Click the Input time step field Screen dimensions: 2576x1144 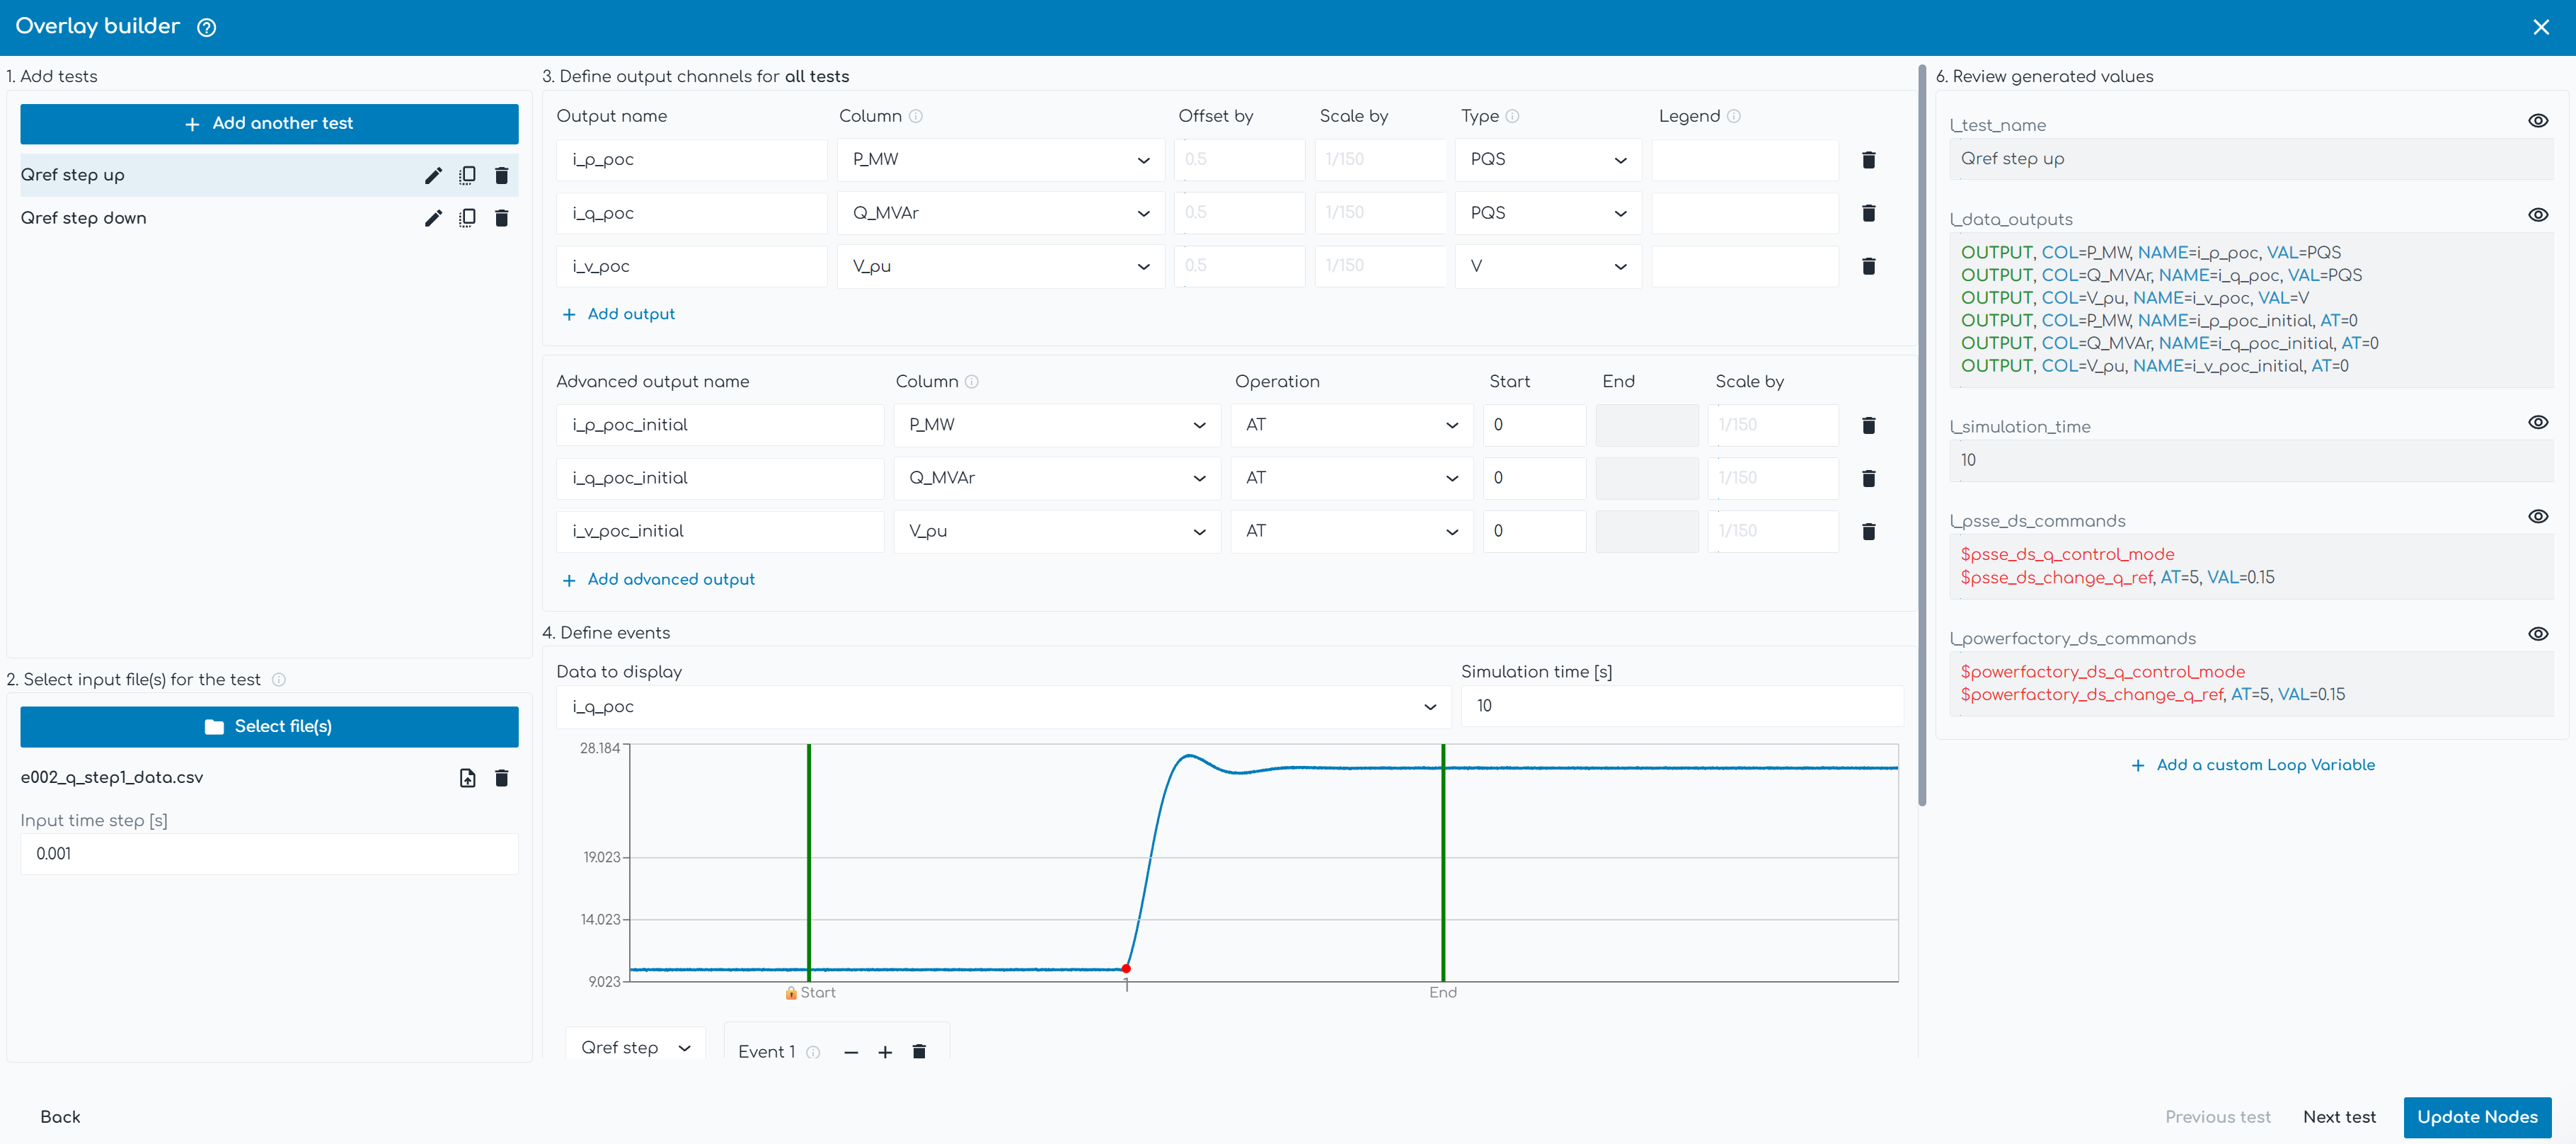(x=269, y=854)
